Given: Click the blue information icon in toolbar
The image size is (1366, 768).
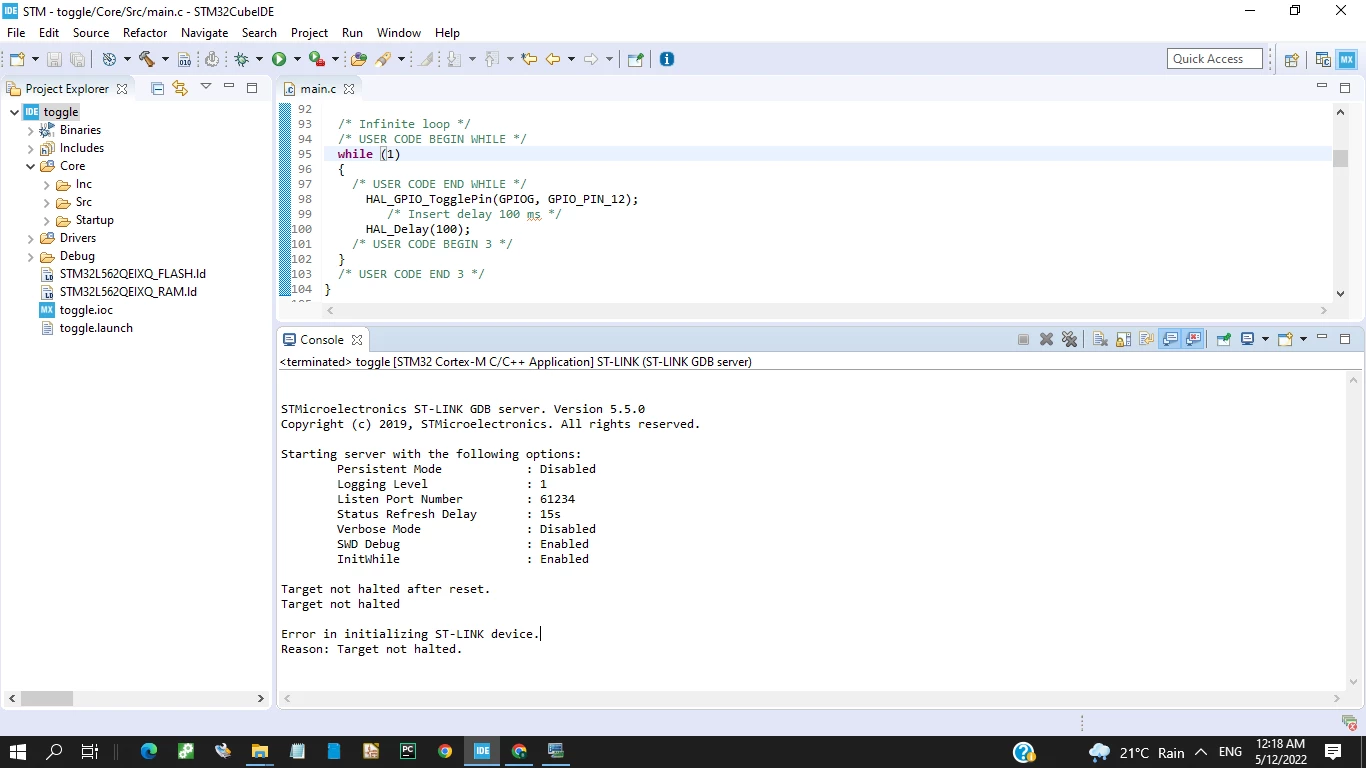Looking at the screenshot, I should (x=667, y=59).
